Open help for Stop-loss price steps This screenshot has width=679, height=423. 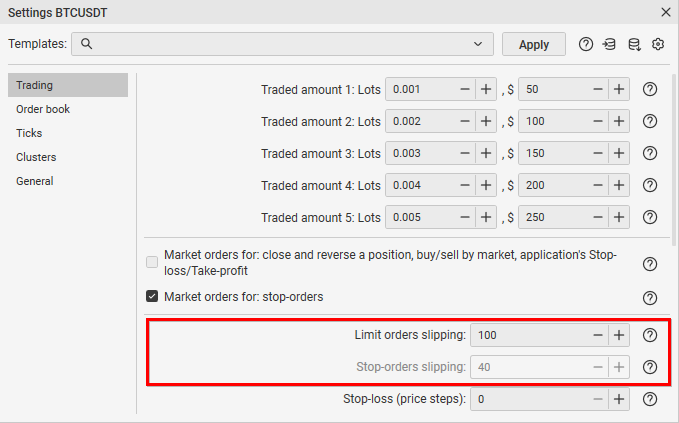point(650,399)
